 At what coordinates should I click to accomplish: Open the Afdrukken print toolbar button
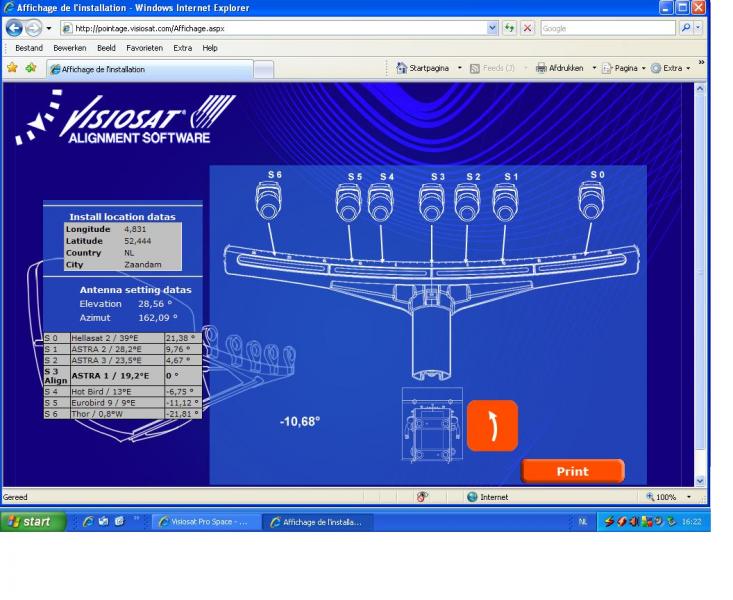coord(564,68)
